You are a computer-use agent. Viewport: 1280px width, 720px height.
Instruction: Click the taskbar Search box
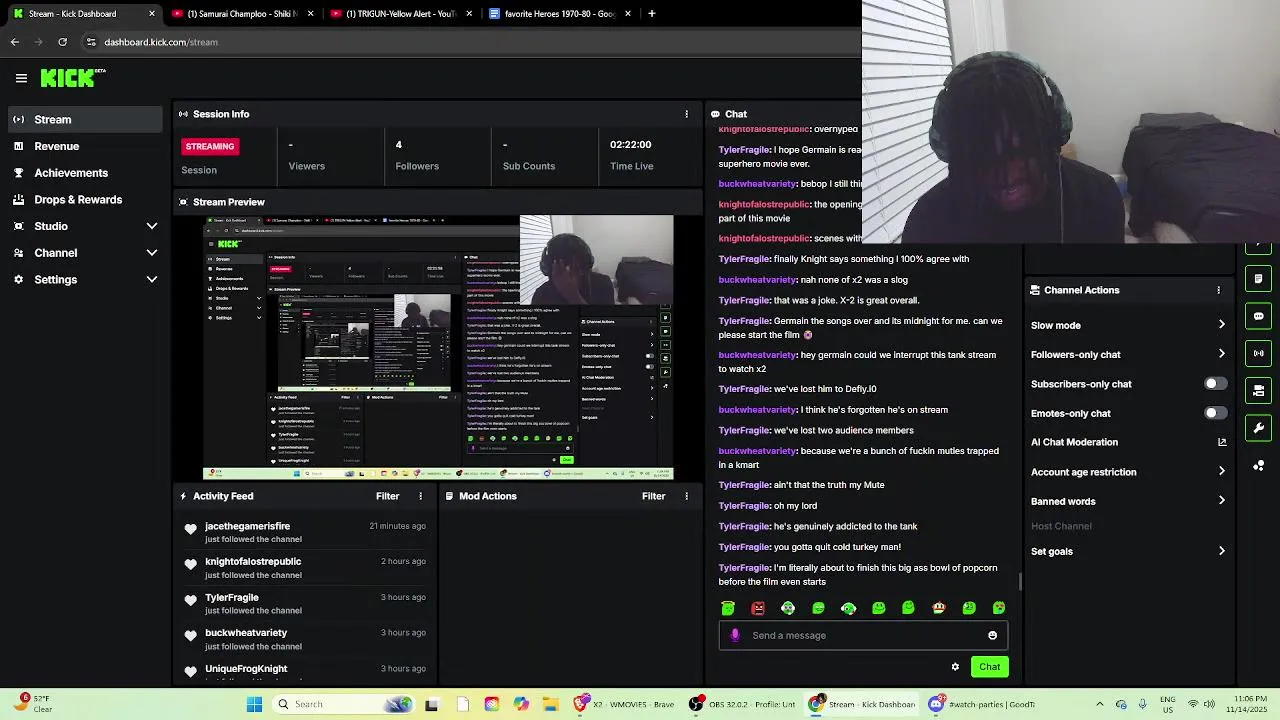point(342,704)
